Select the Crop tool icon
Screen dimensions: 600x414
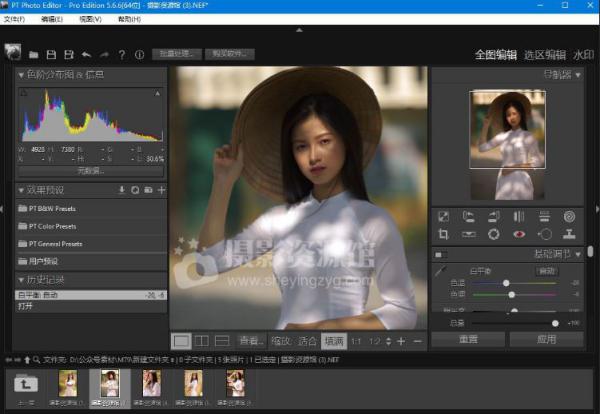[443, 234]
